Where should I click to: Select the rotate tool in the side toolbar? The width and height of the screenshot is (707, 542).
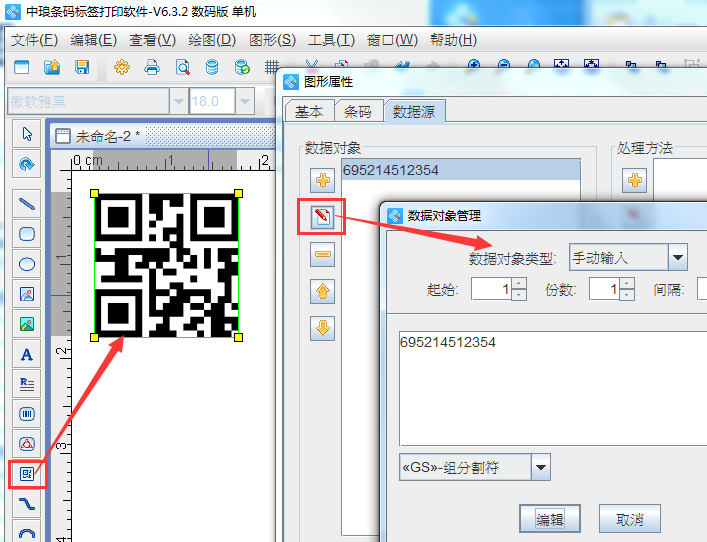point(27,164)
